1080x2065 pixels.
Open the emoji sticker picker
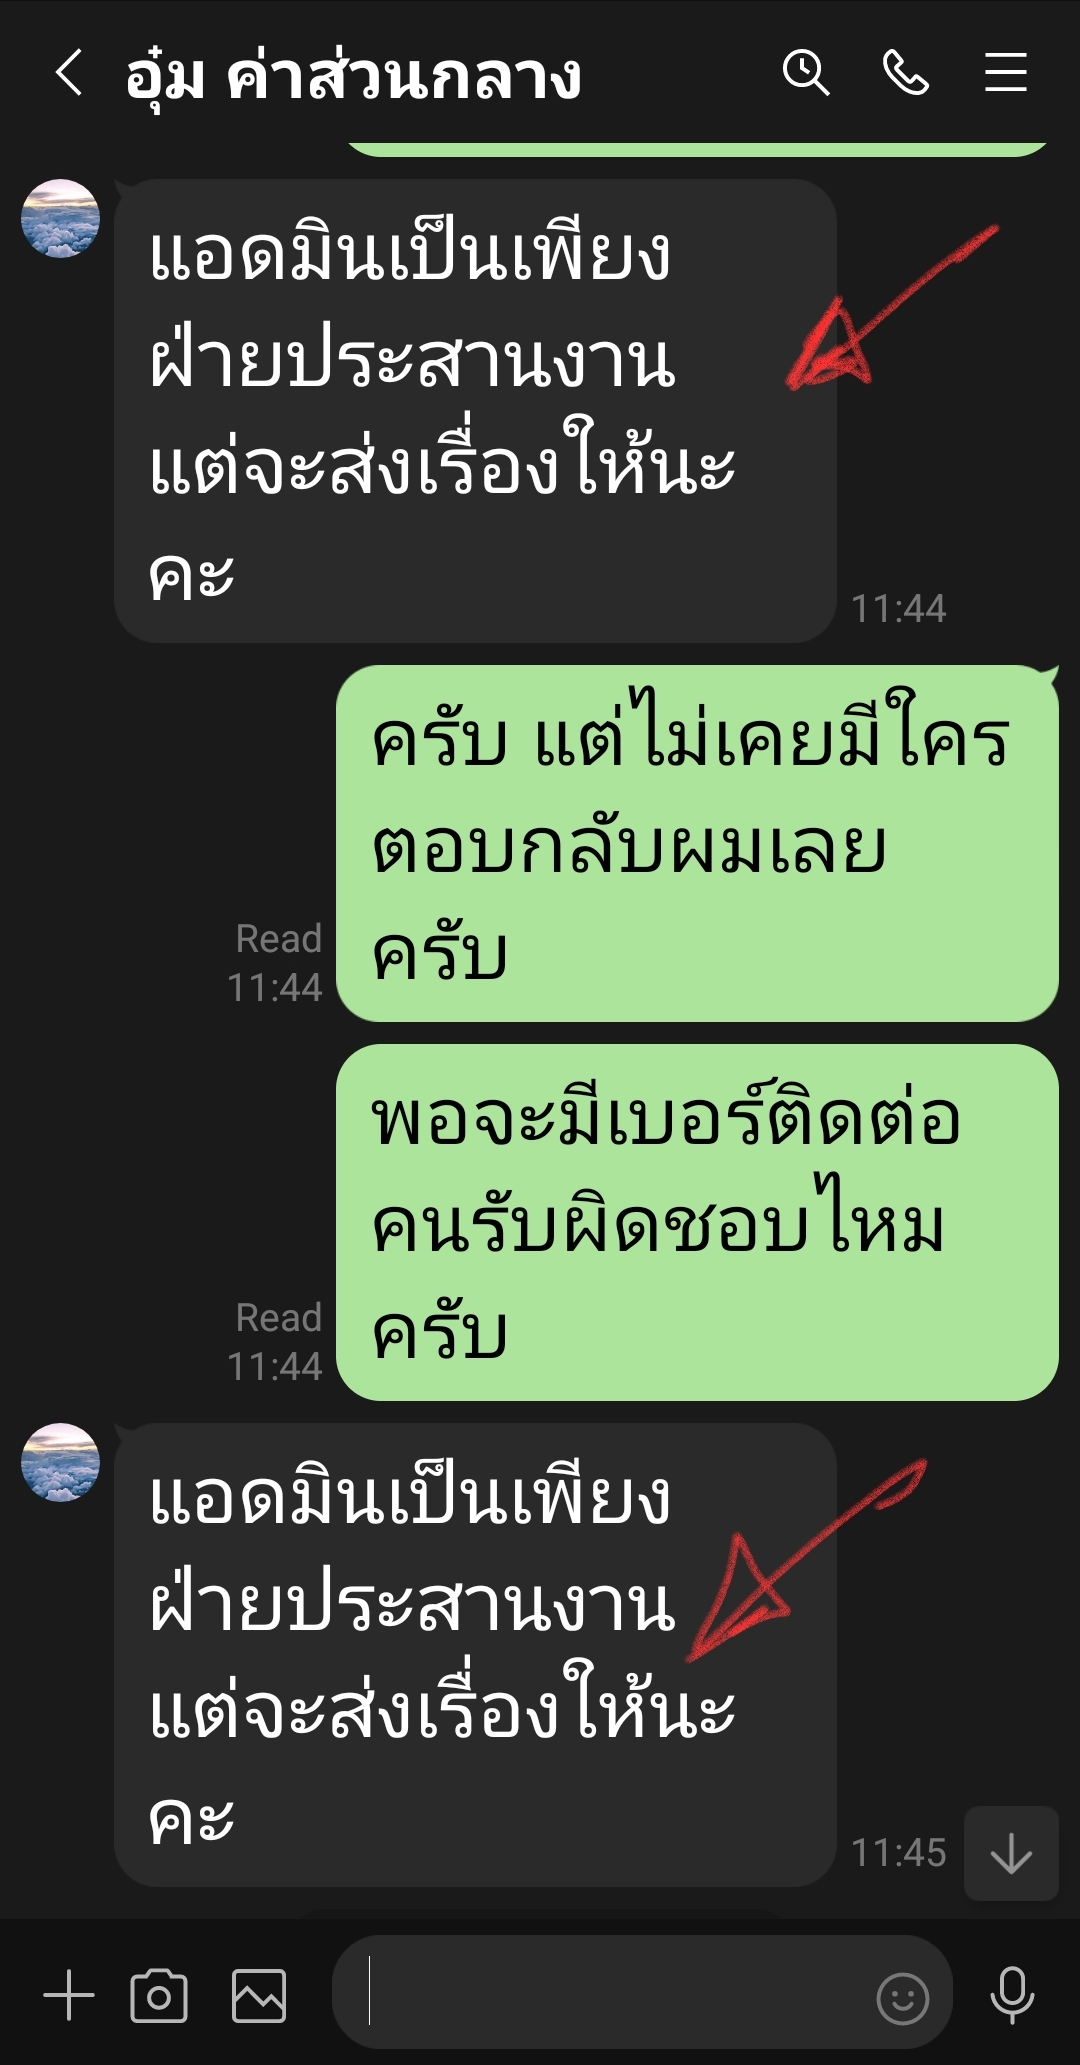902,1998
